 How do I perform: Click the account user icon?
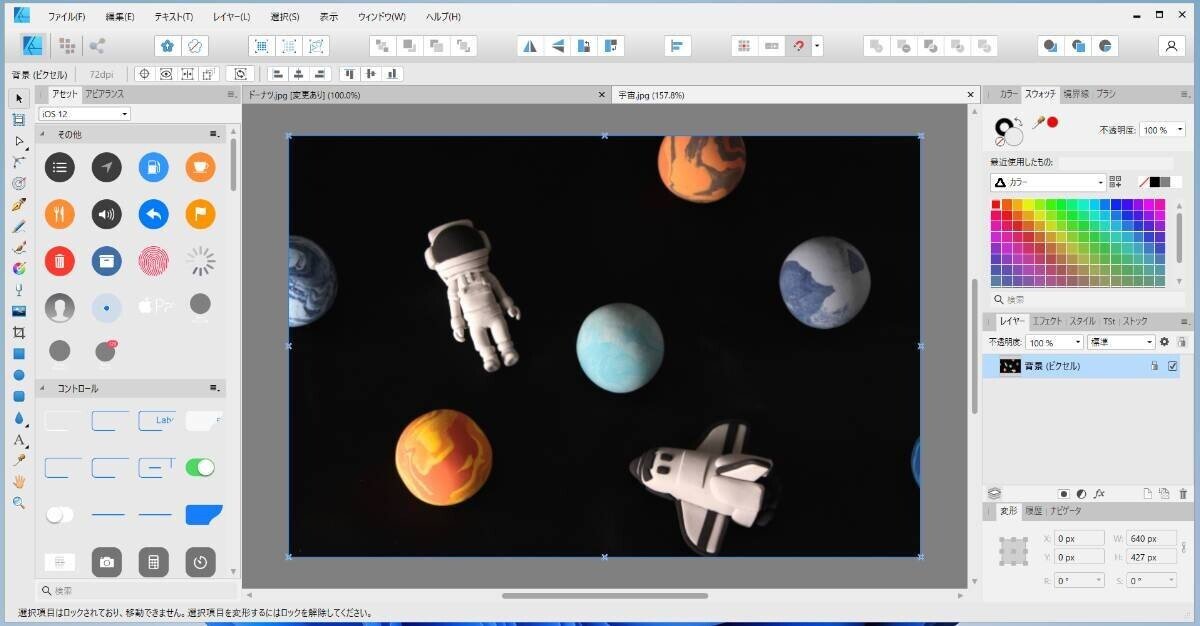pos(1171,46)
